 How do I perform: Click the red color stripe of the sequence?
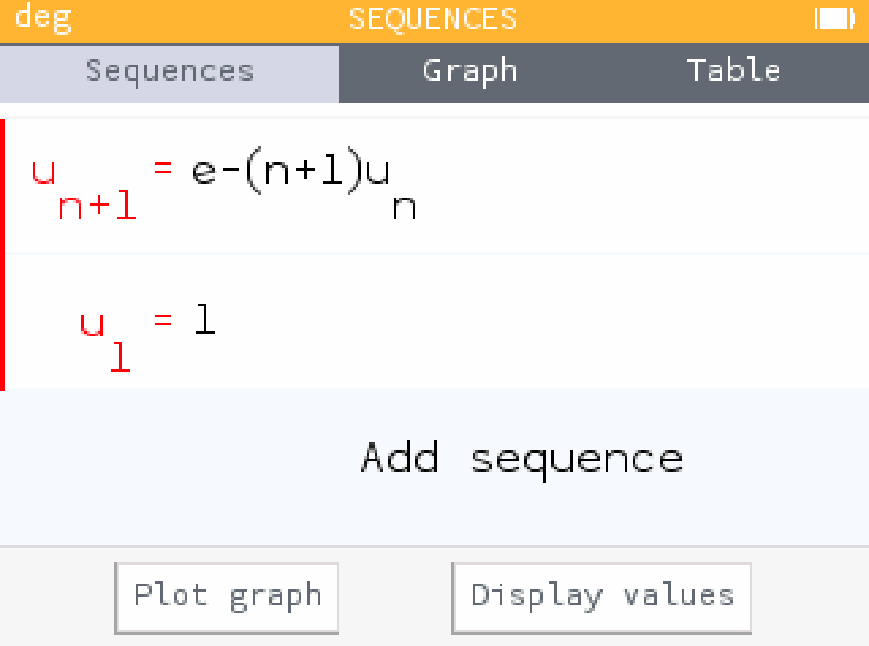coord(4,250)
